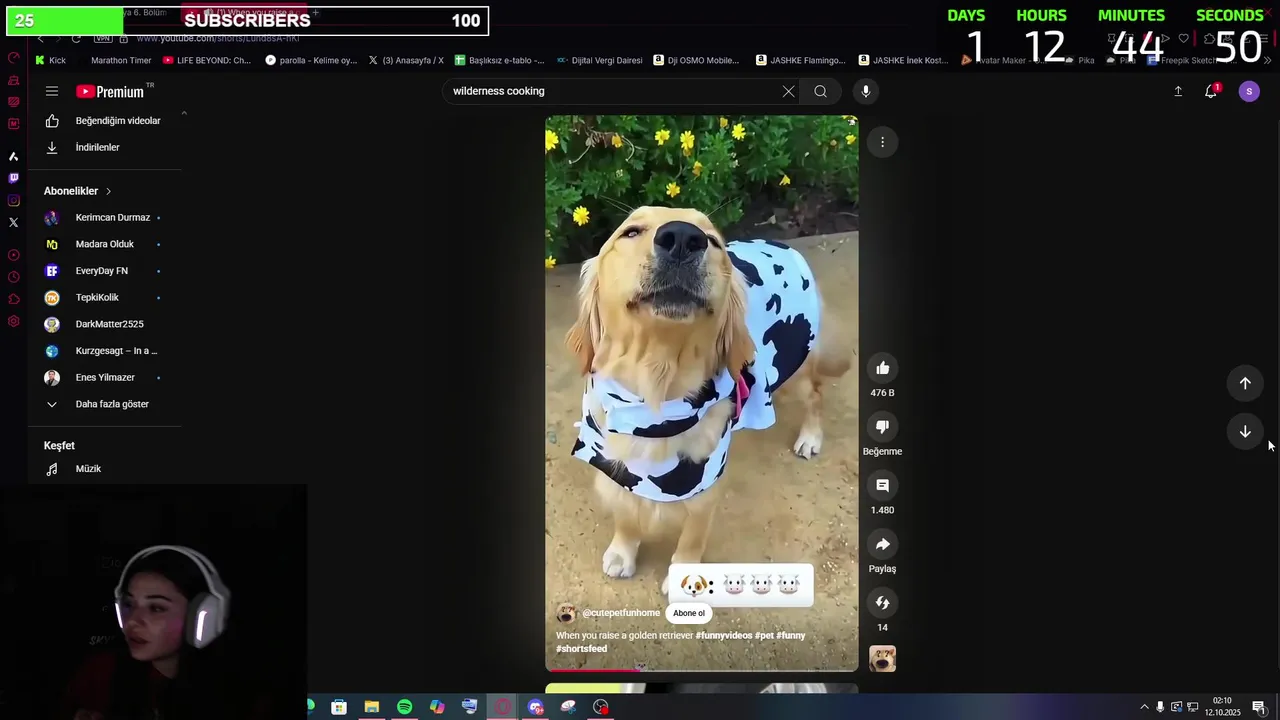1280x720 pixels.
Task: Open the Short's three-dot more menu
Action: coord(882,142)
